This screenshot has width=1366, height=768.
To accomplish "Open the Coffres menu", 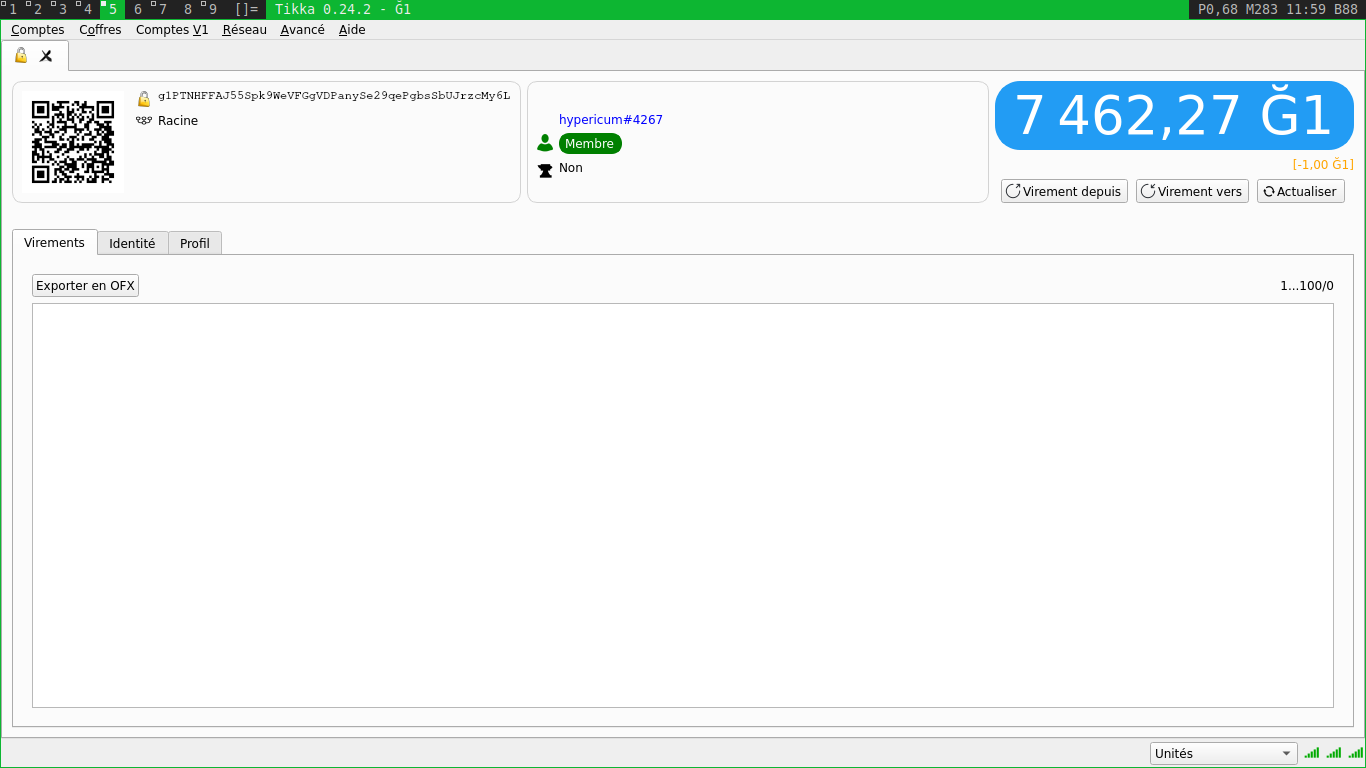I will click(x=100, y=30).
